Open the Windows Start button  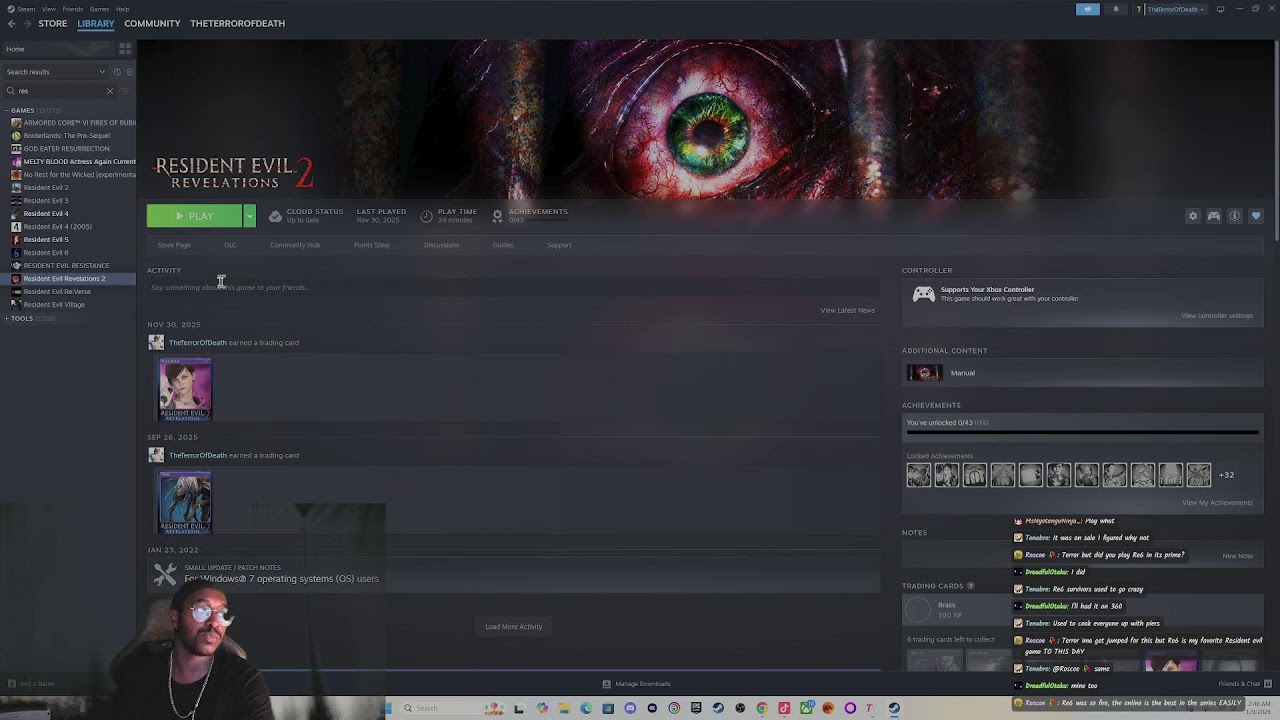point(387,708)
